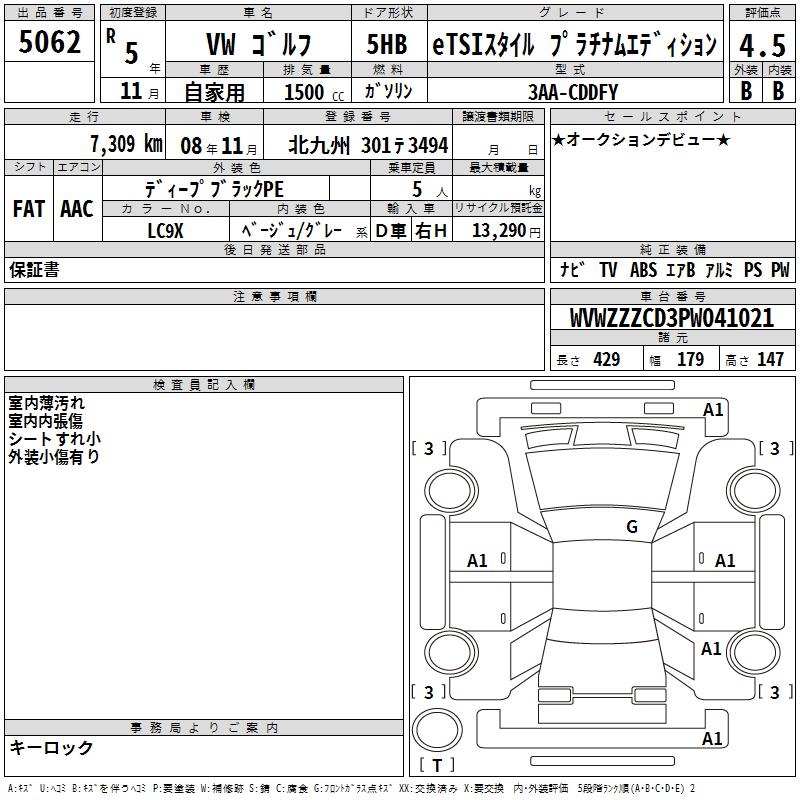Click the model code 3AA-CDDFY
800x800 pixels.
573,92
